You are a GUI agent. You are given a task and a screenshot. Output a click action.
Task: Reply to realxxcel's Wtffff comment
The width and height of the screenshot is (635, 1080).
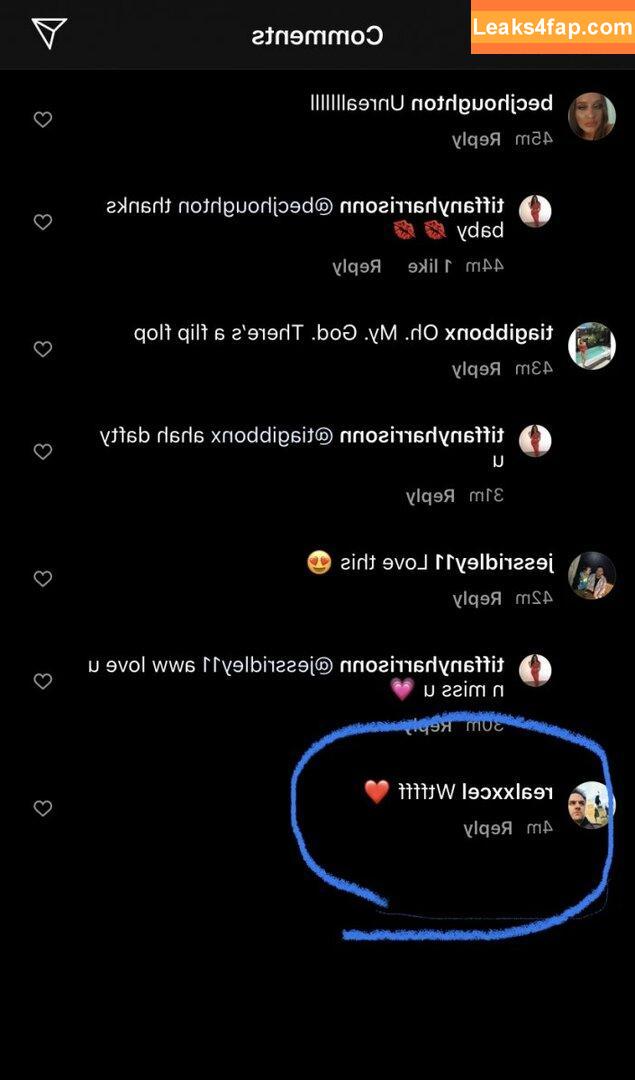488,829
